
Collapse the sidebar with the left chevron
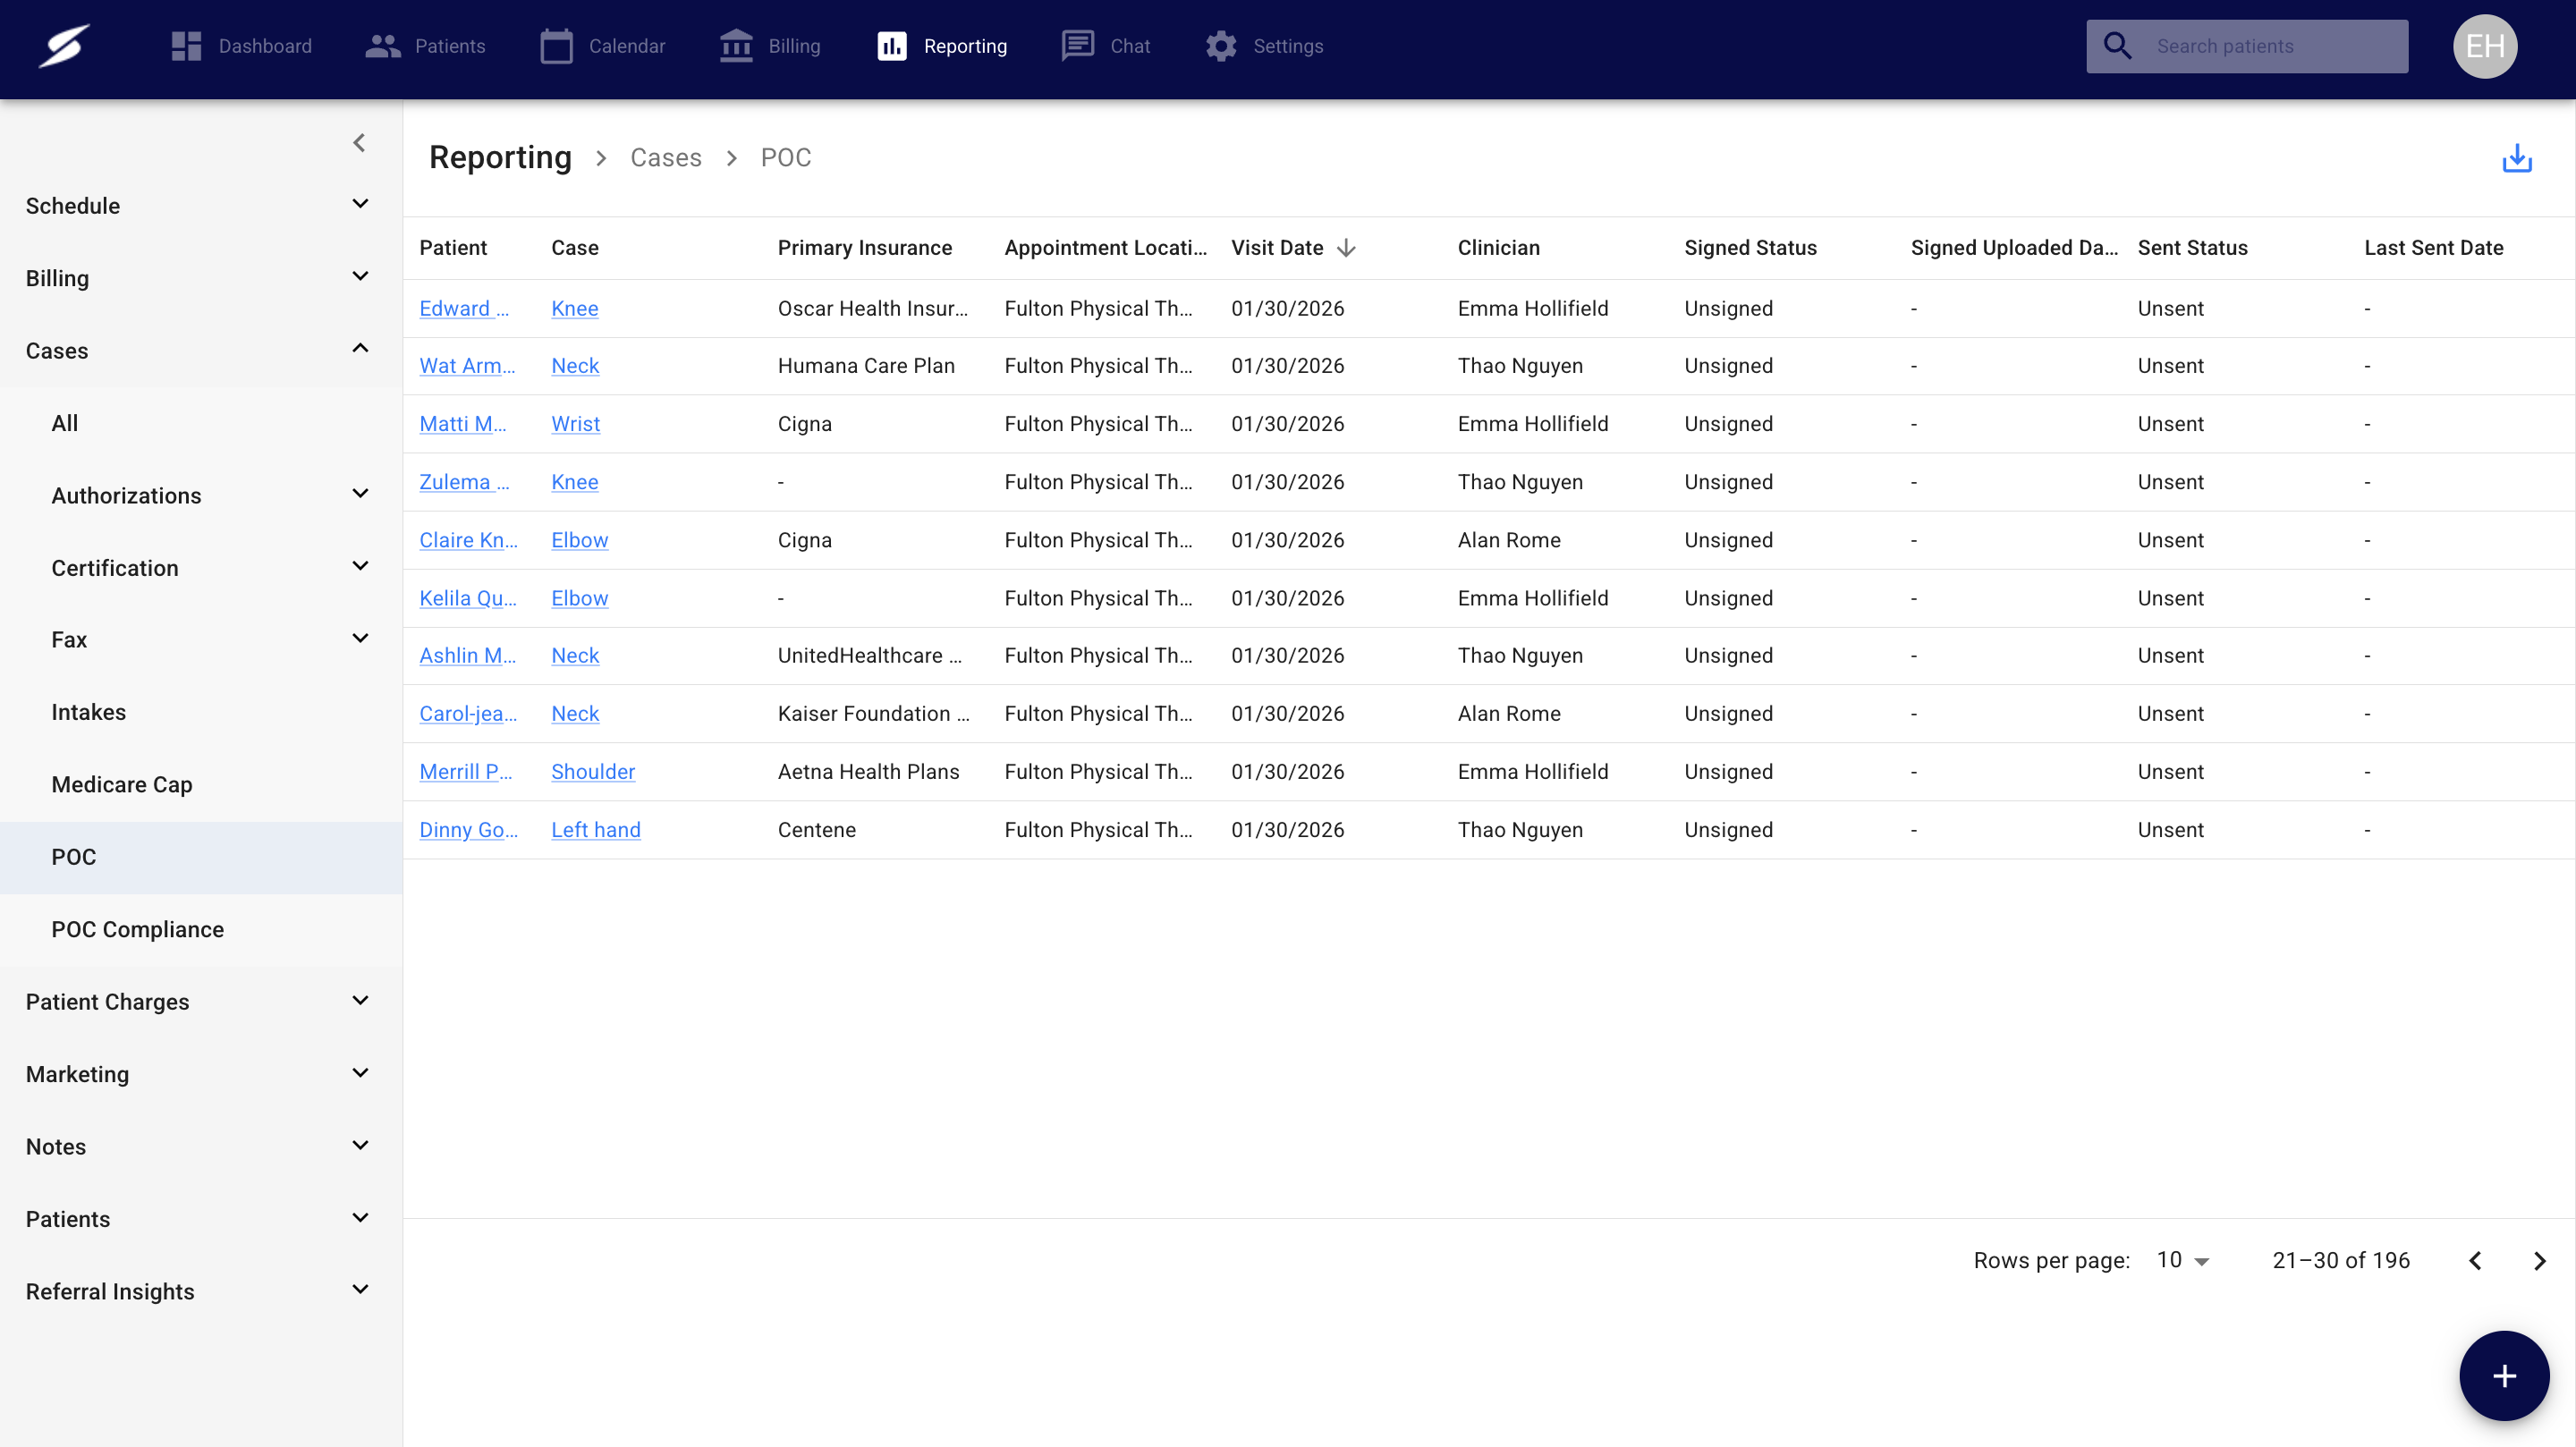pyautogui.click(x=359, y=143)
